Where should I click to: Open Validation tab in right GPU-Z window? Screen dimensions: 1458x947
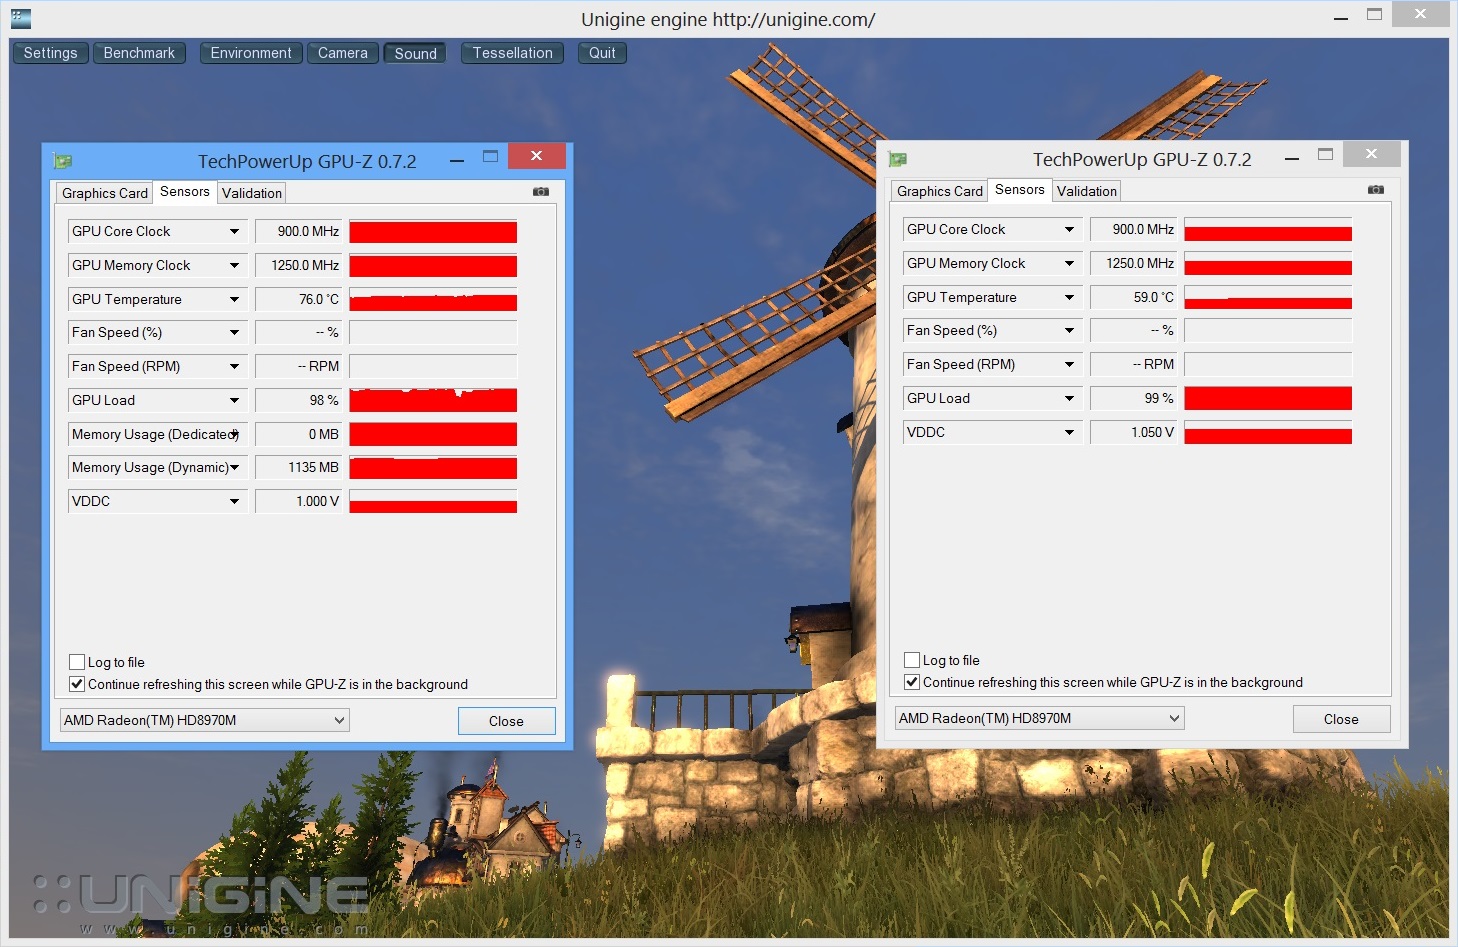[1087, 191]
